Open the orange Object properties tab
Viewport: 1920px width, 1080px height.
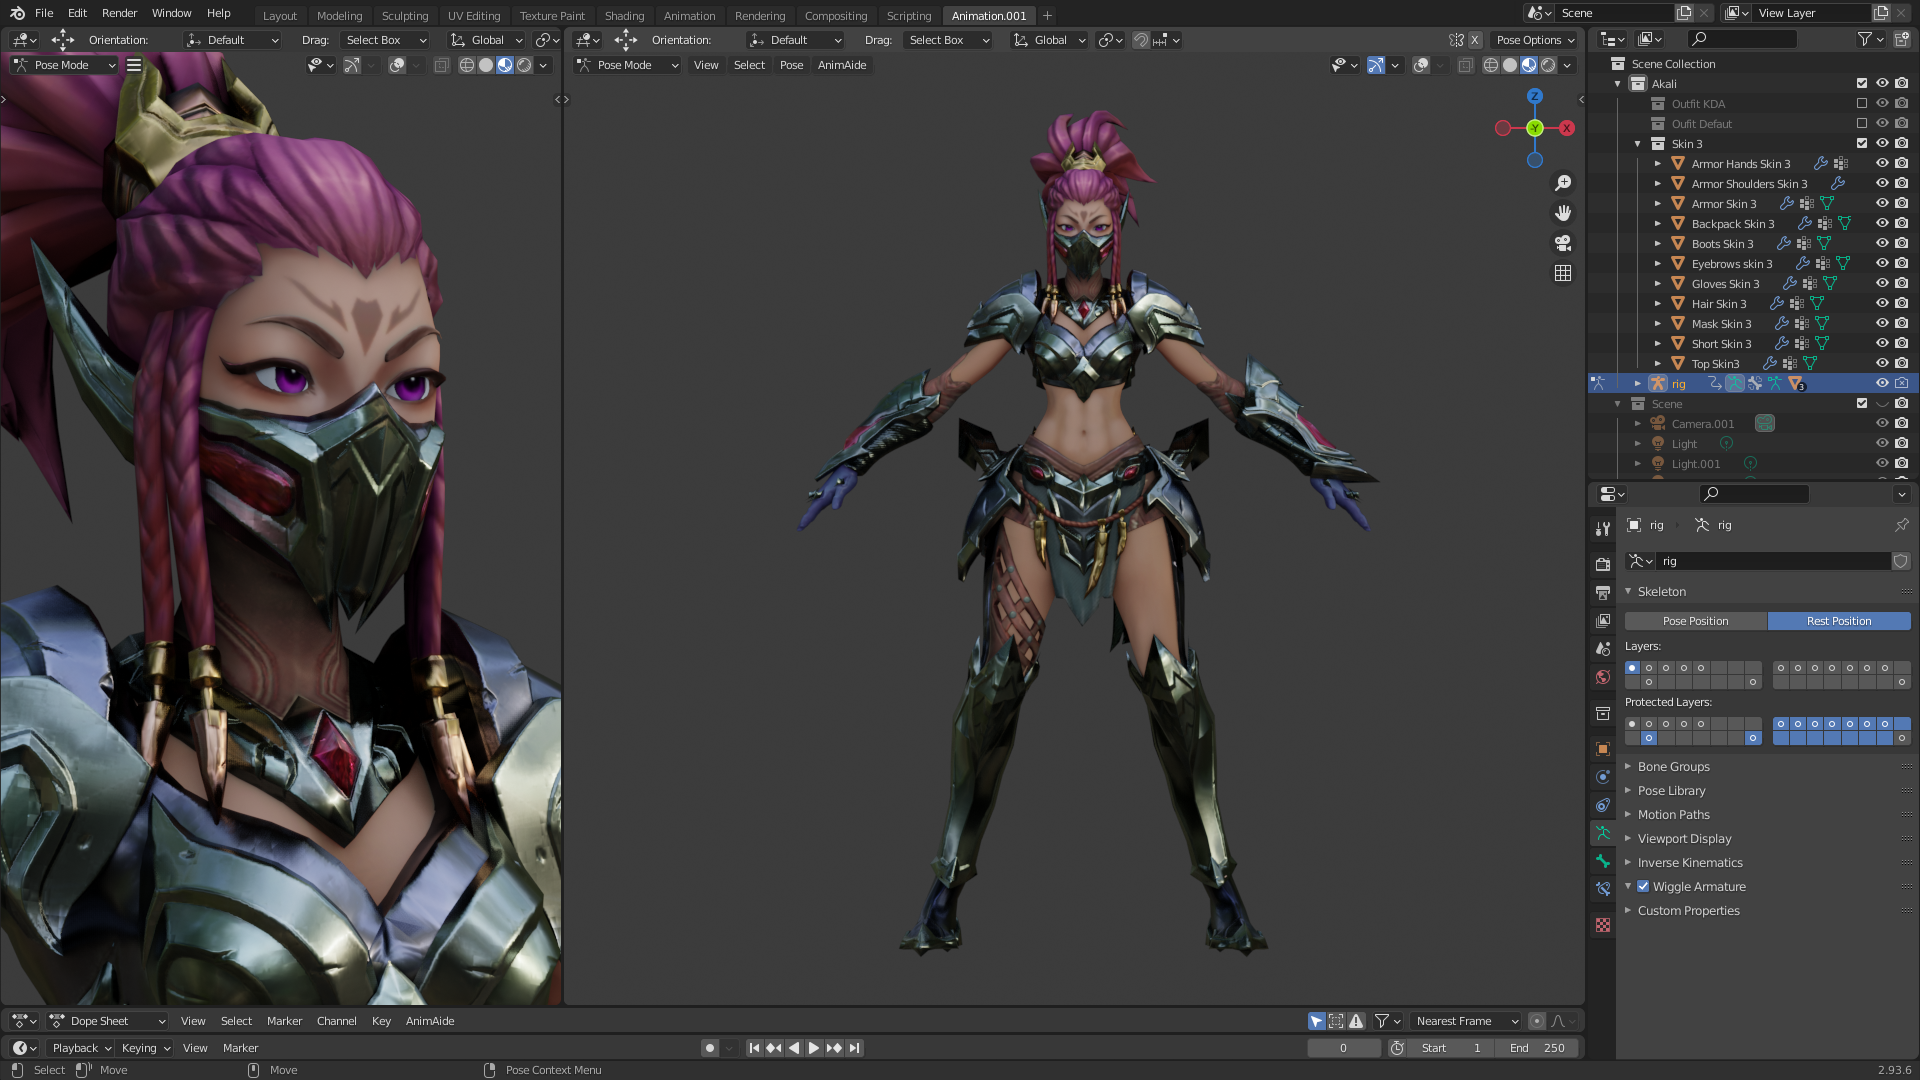point(1603,749)
